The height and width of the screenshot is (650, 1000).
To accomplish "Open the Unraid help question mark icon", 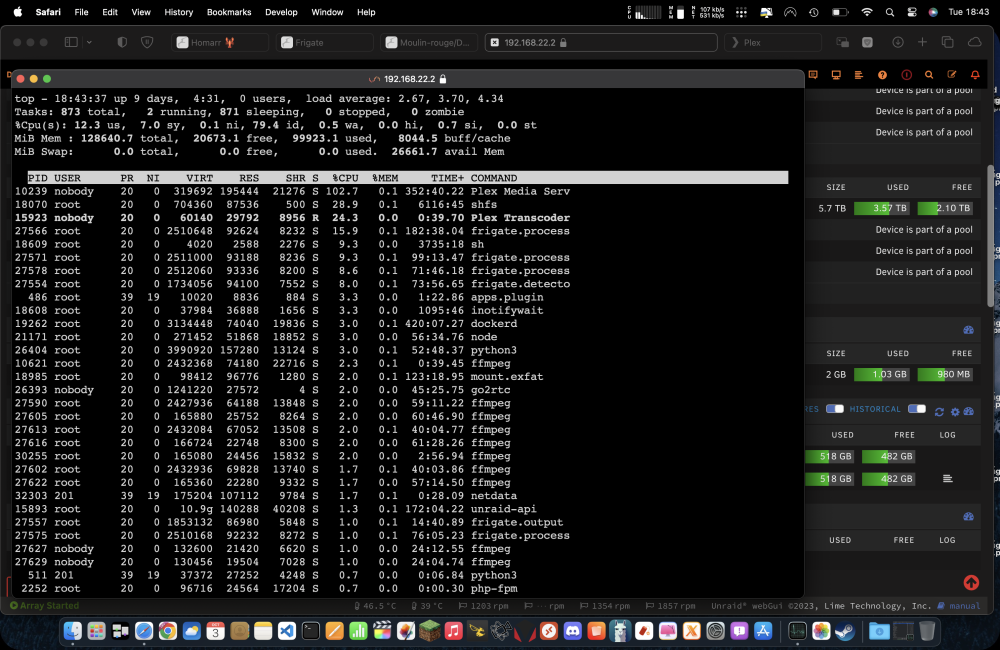I will 882,75.
